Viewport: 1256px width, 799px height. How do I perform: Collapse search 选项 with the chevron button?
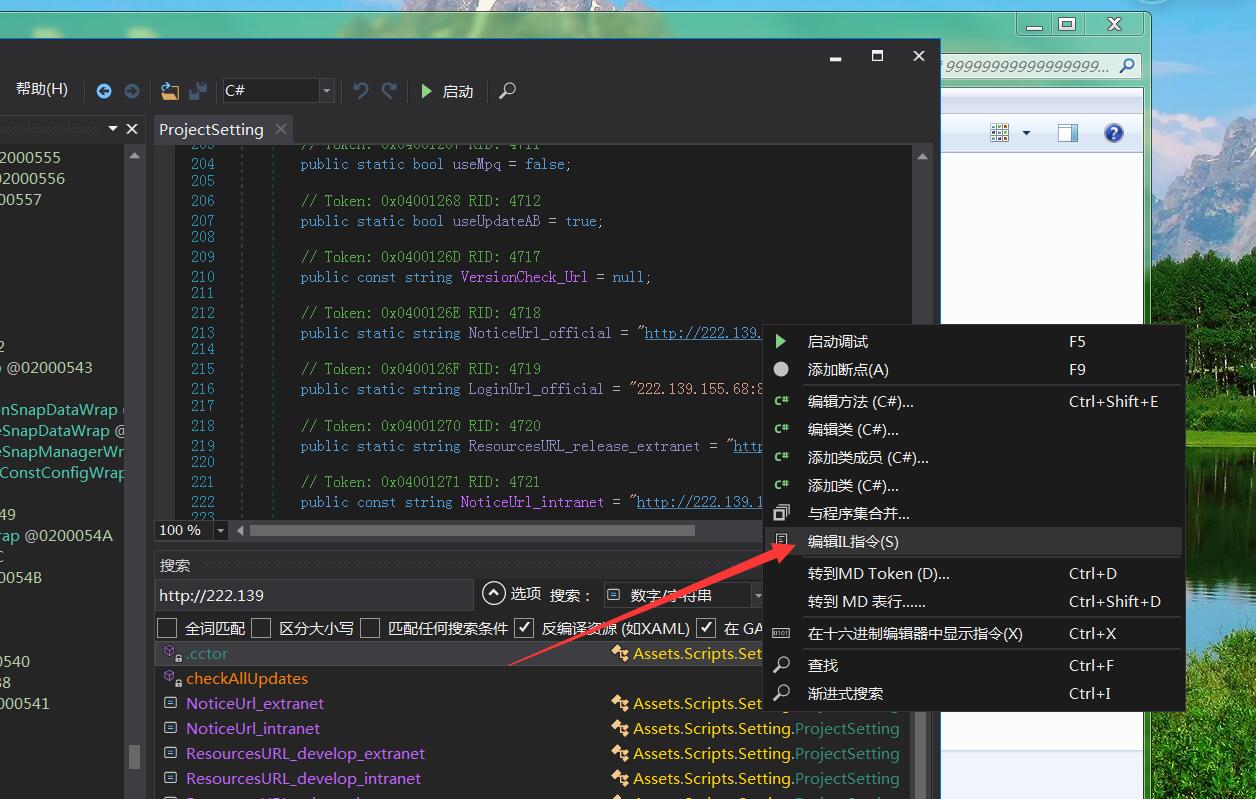point(493,593)
